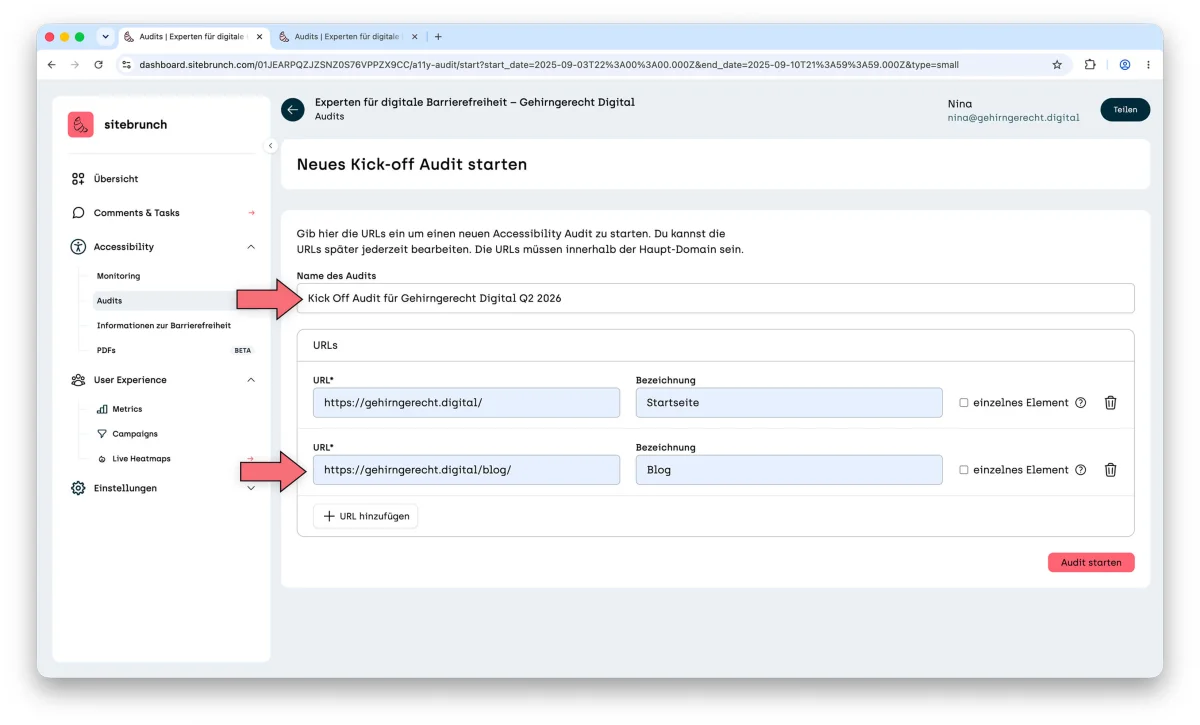Image resolution: width=1200 pixels, height=725 pixels.
Task: Open the browser three-dot menu
Action: tap(1148, 64)
